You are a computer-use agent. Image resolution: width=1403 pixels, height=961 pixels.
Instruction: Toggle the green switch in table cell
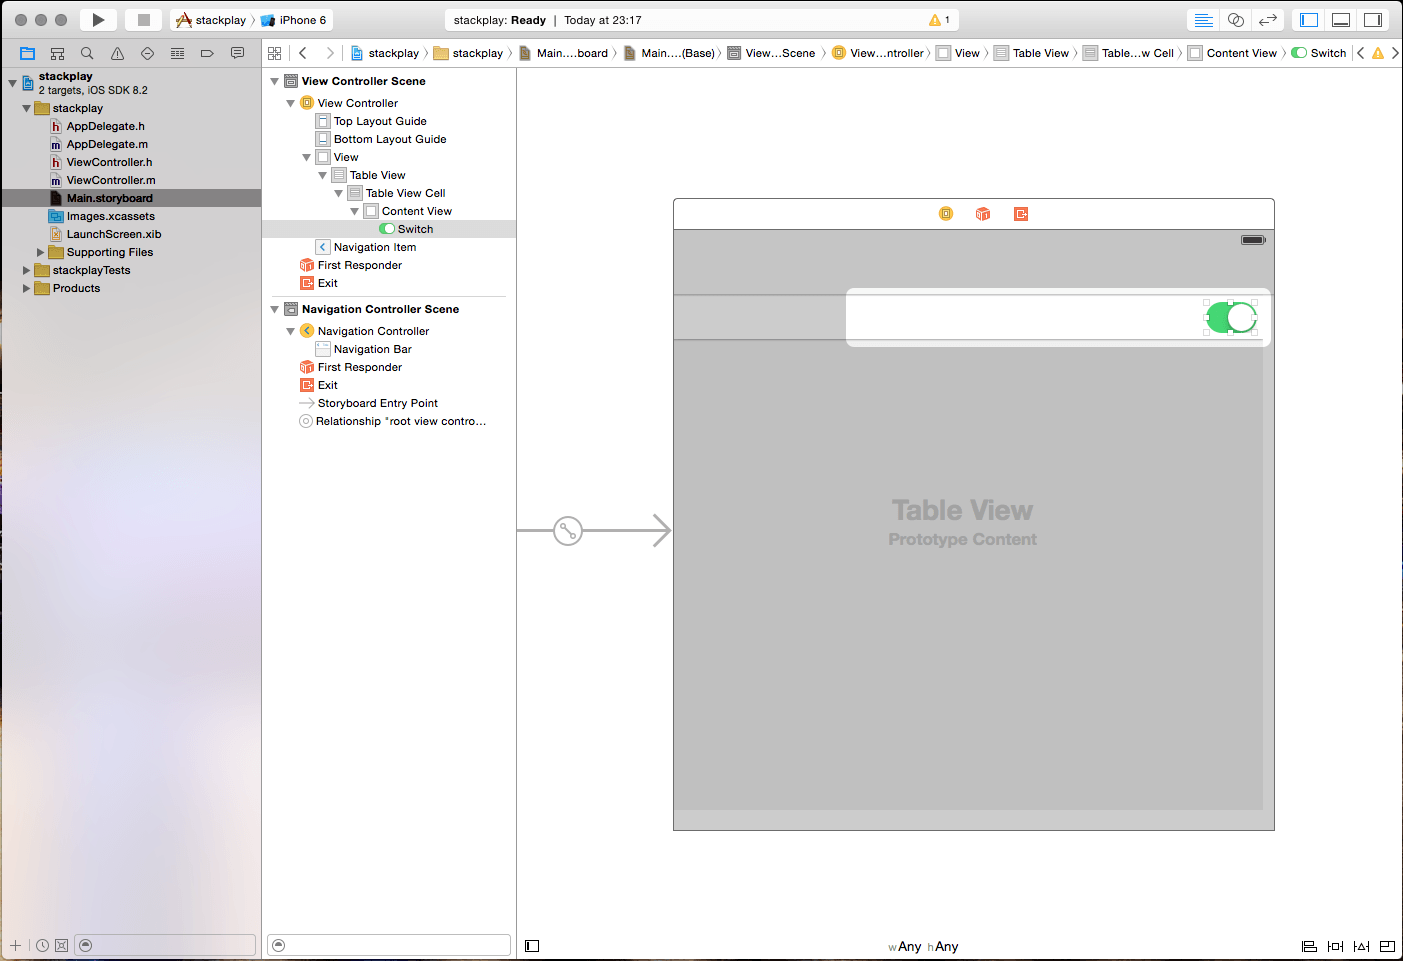(1231, 318)
